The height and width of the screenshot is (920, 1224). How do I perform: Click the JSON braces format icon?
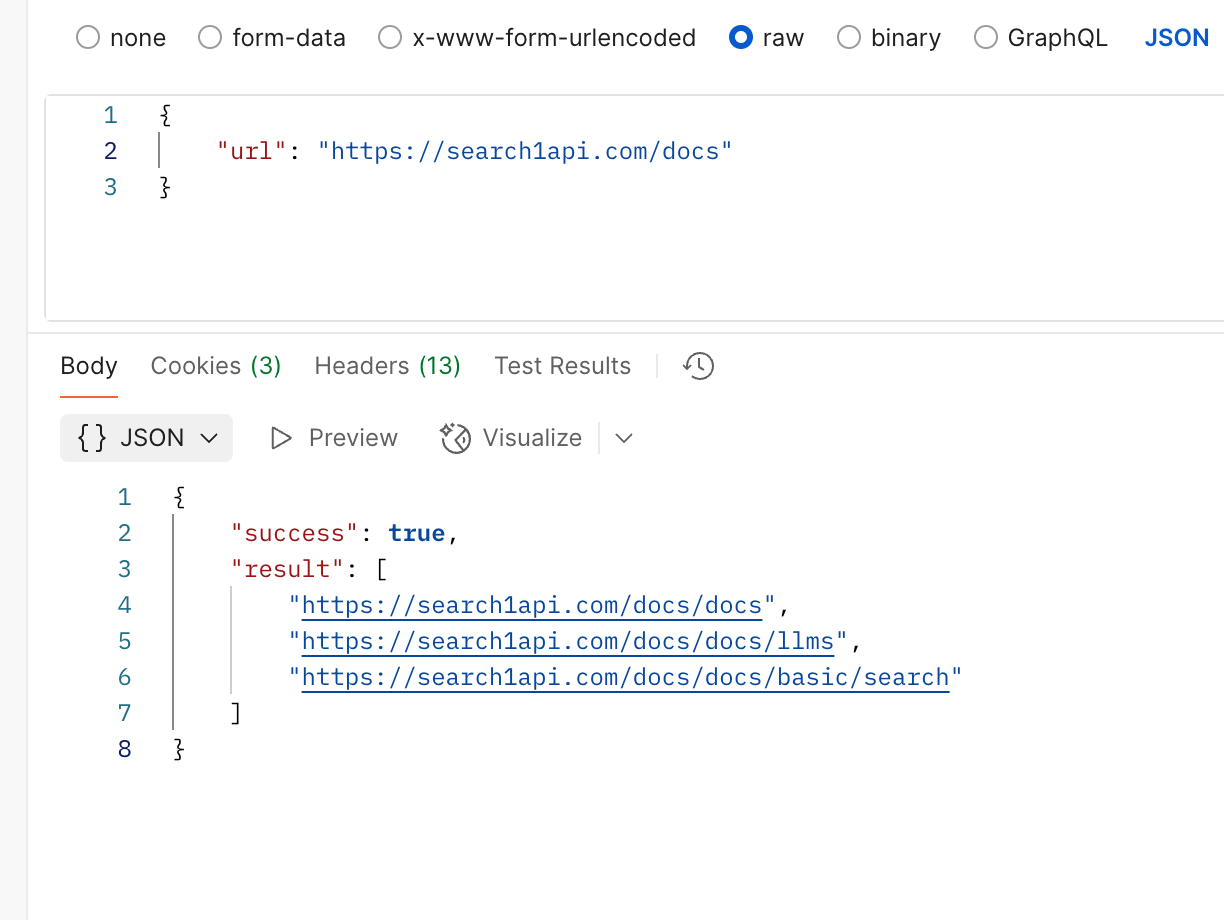point(92,438)
